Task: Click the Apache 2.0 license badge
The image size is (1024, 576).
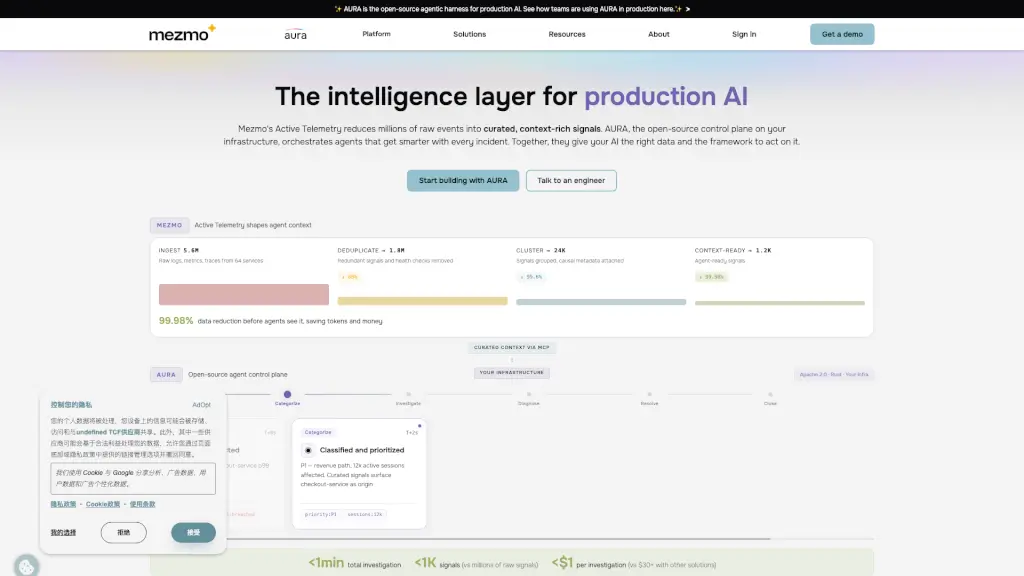Action: pos(834,374)
